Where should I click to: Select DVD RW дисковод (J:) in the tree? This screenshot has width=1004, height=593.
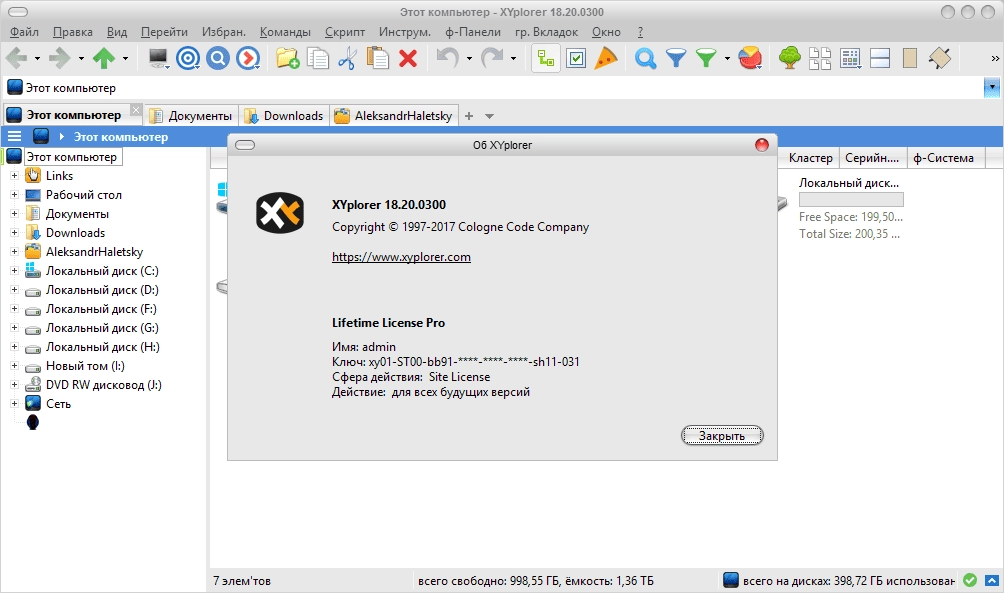pos(104,385)
